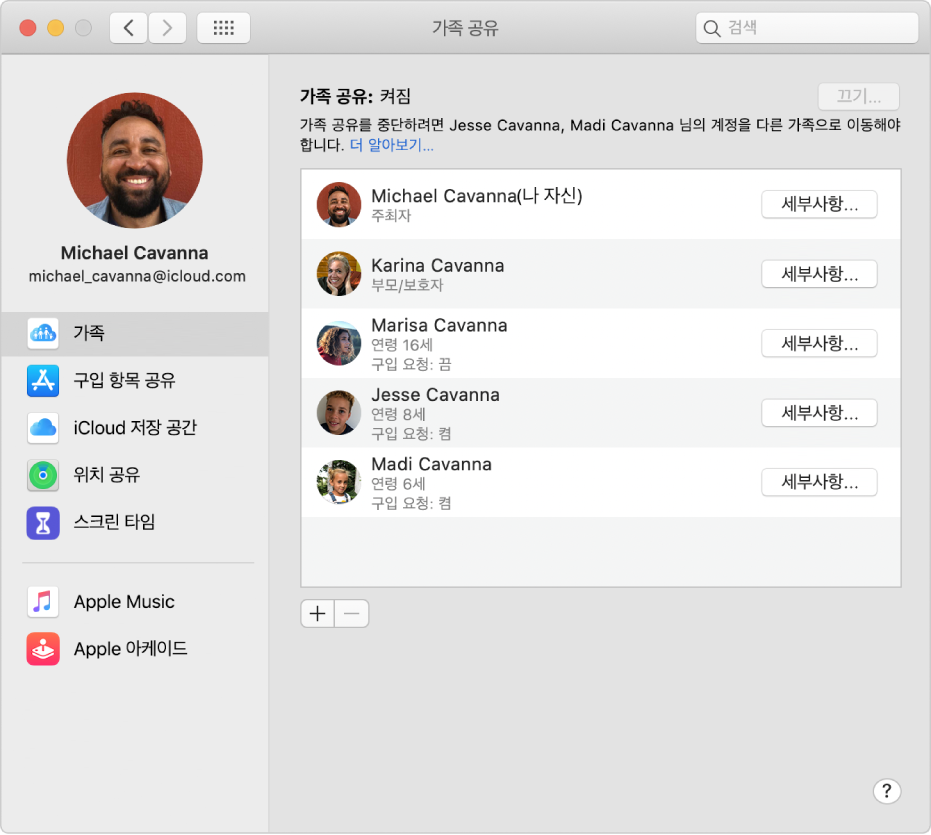Select Apple Music label in sidebar
Screen dimensions: 931x835
tap(124, 602)
